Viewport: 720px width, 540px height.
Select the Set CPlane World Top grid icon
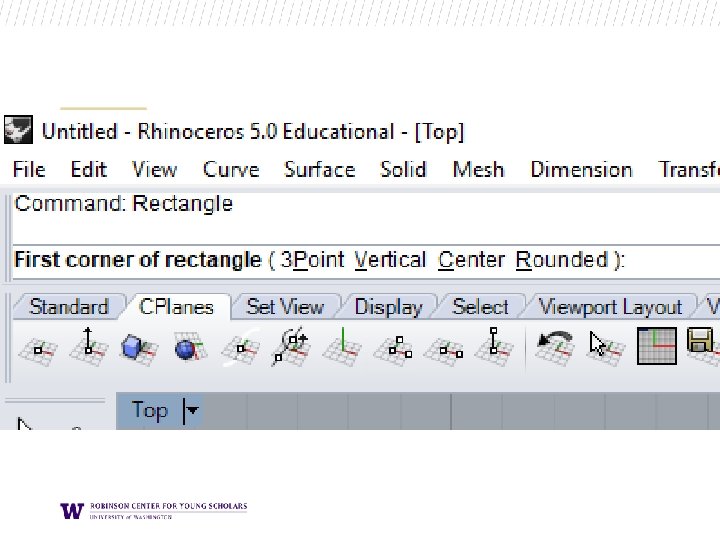pyautogui.click(x=657, y=346)
